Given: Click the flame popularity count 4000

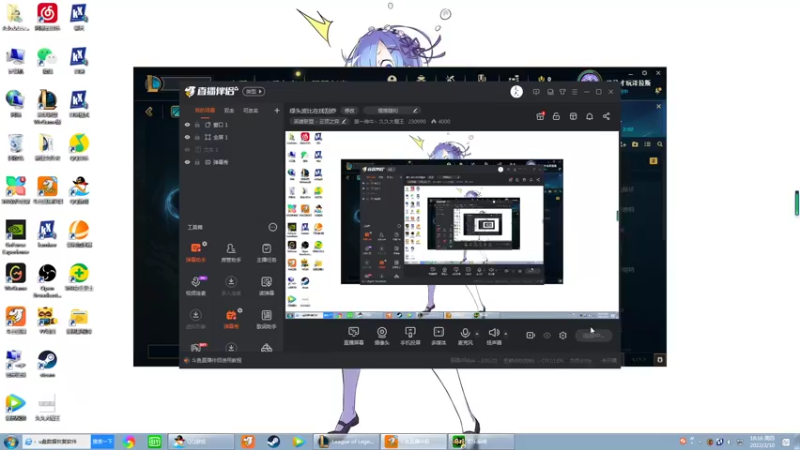Looking at the screenshot, I should (441, 122).
